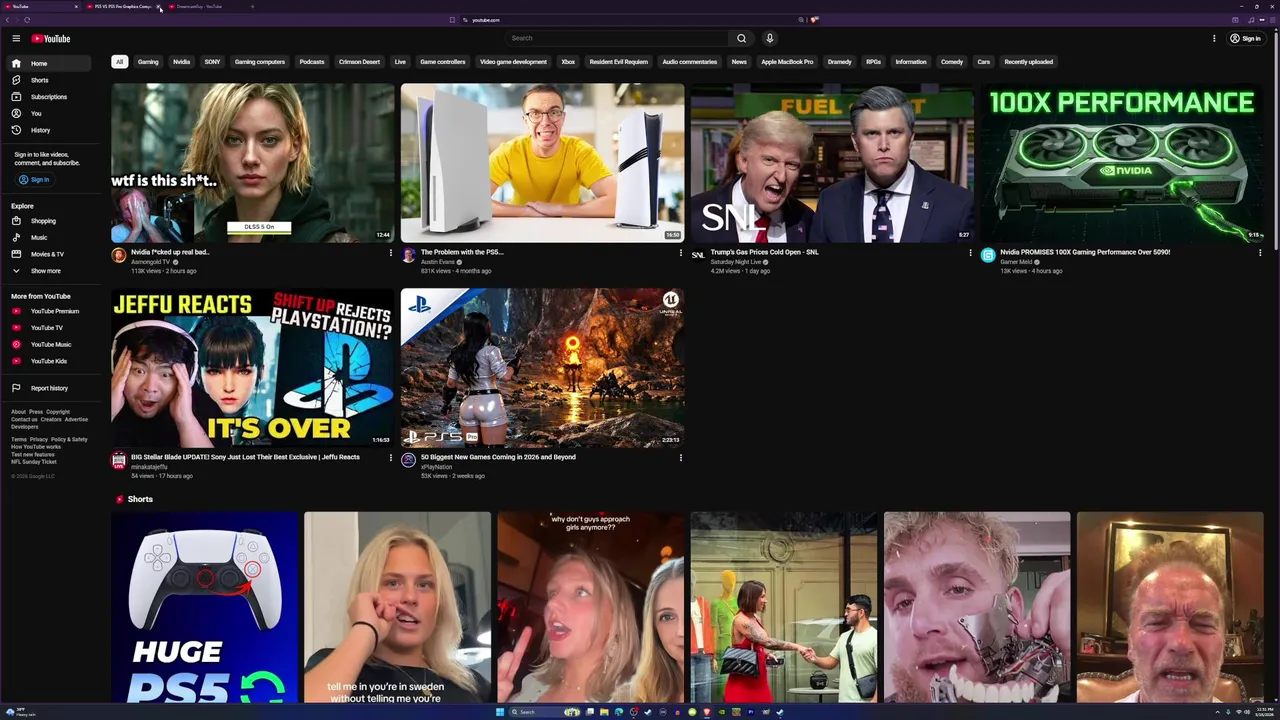The height and width of the screenshot is (720, 1280).
Task: Go to Home in sidebar
Action: [50, 63]
